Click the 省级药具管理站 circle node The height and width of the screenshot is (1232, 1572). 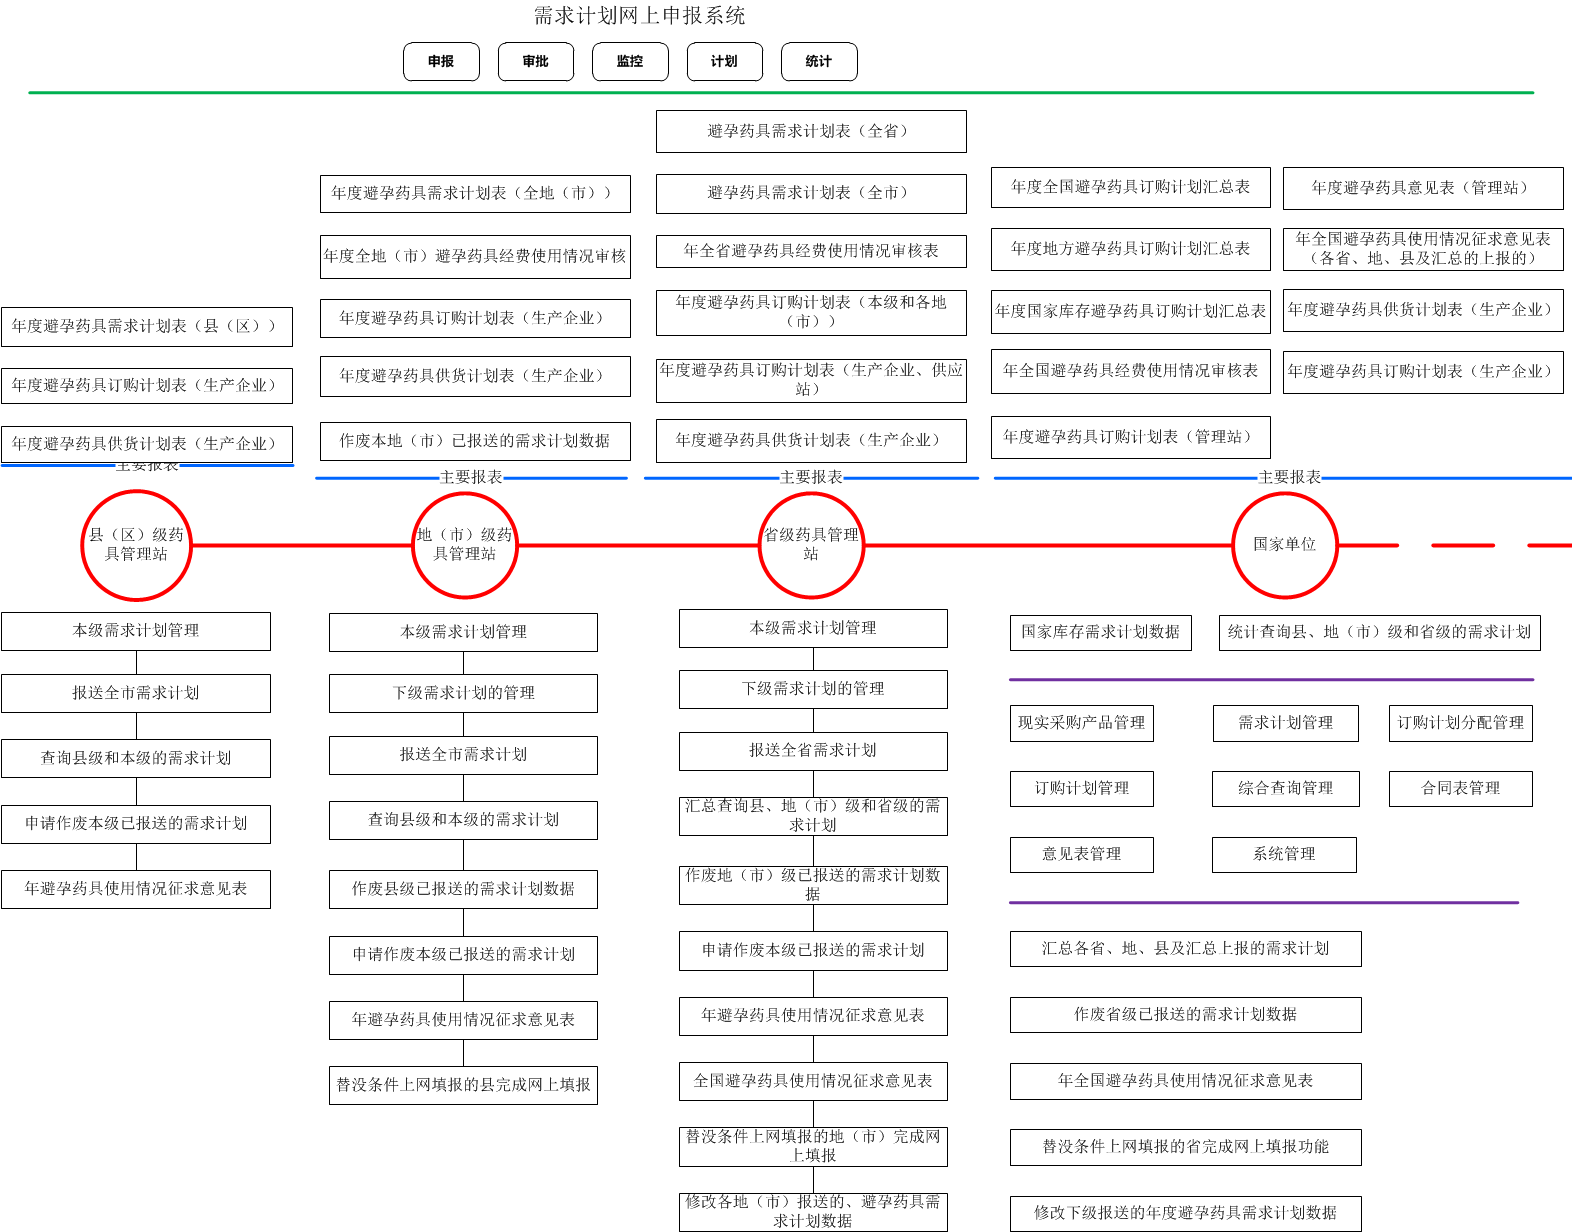click(811, 545)
